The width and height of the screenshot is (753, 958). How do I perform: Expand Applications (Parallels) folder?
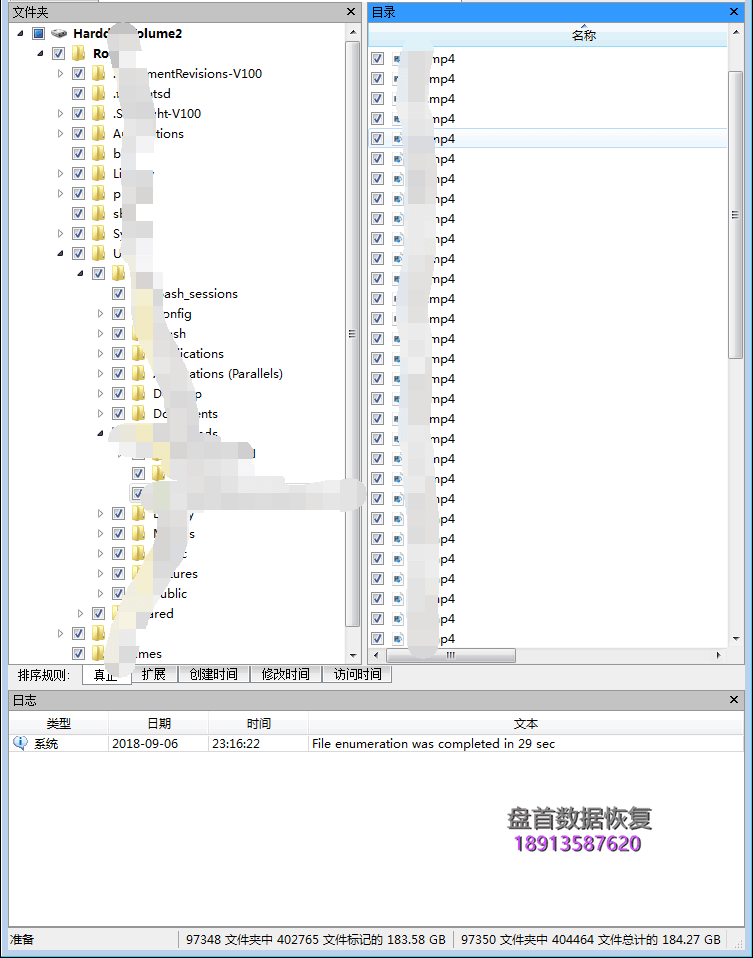100,373
